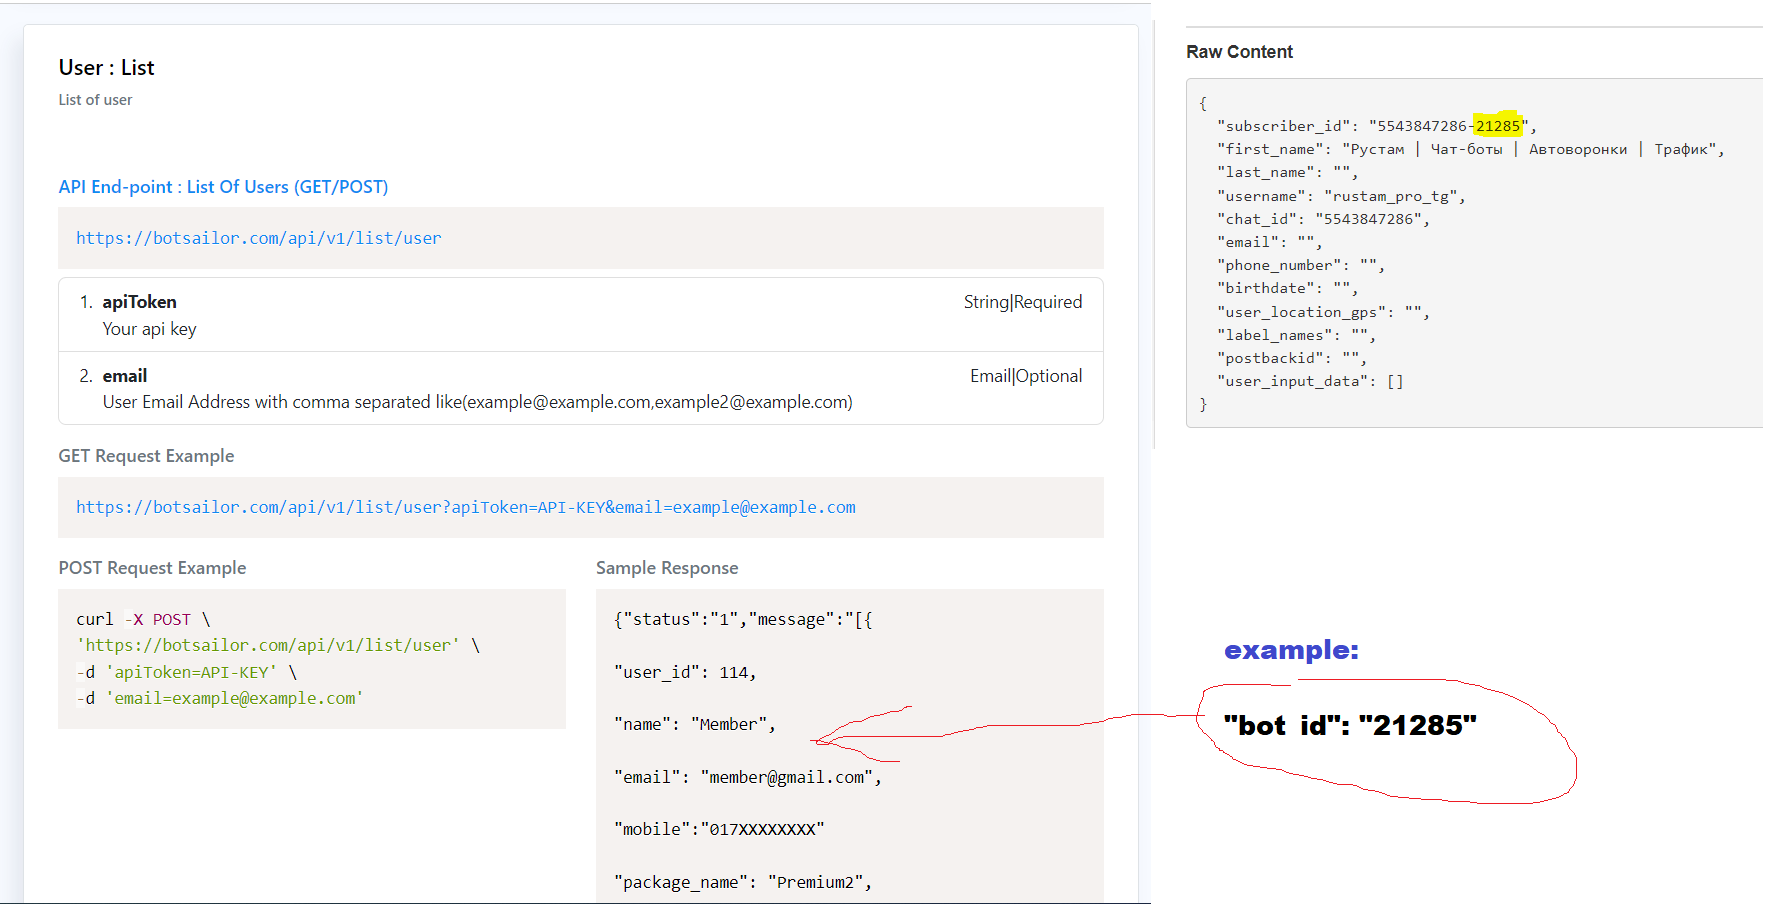This screenshot has height=904, width=1786.
Task: Click the "package_name": "Premium2" line
Action: (x=743, y=882)
